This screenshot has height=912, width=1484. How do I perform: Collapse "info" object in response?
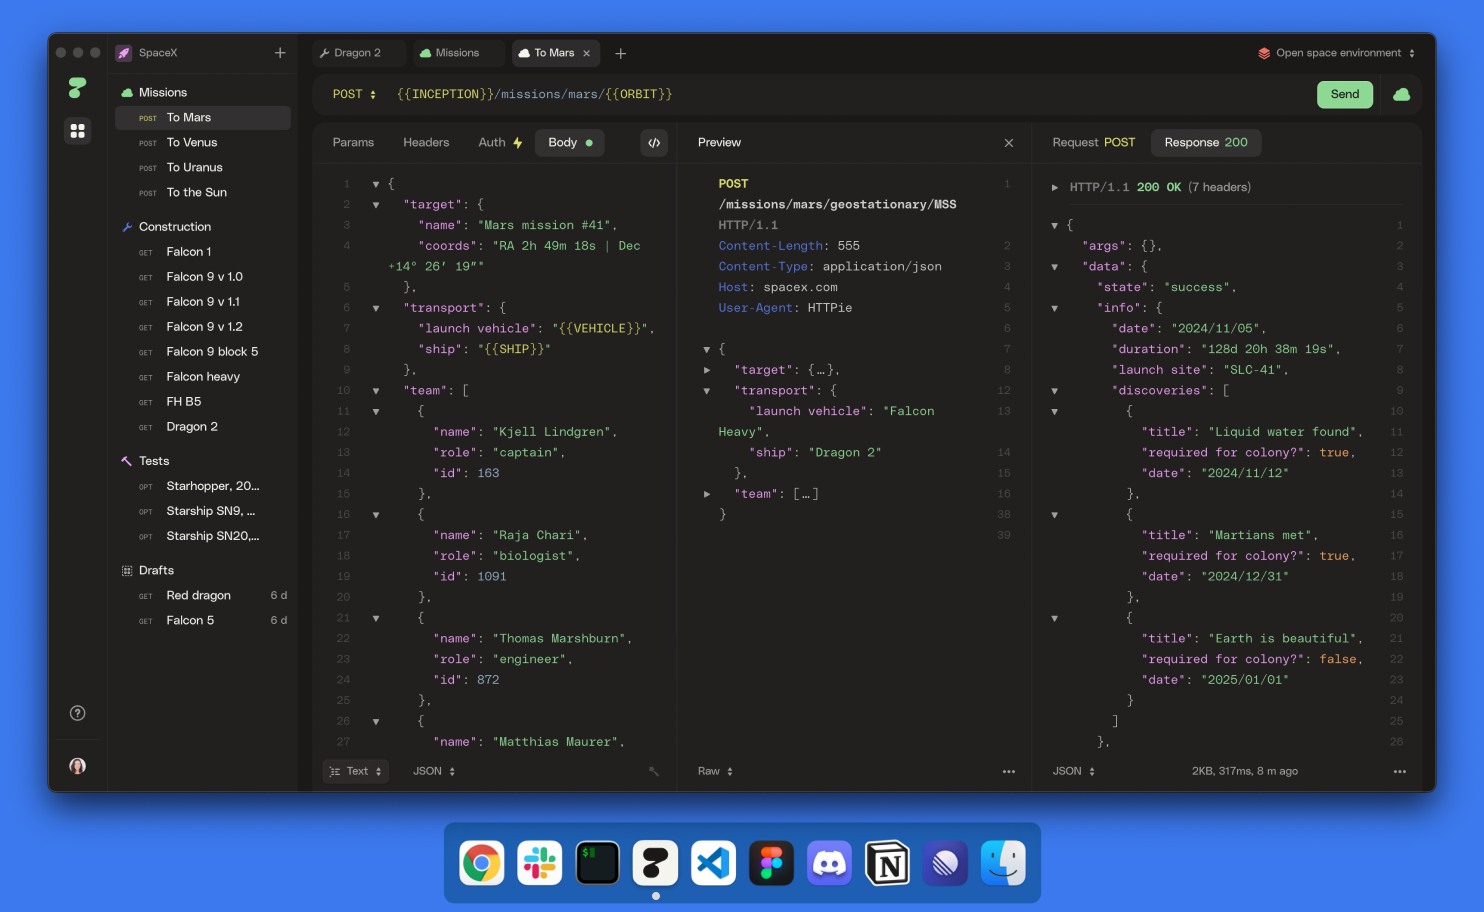[x=1055, y=308]
